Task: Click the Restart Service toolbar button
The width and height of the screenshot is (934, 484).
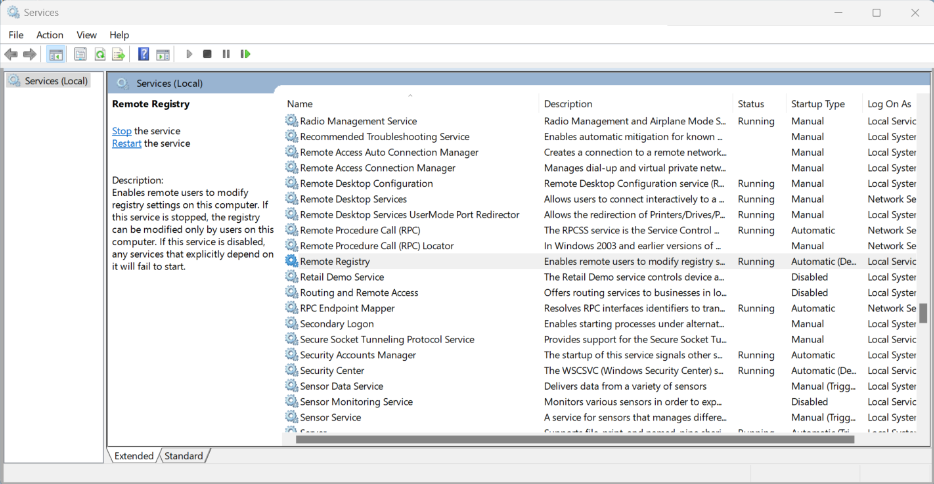Action: coord(245,54)
